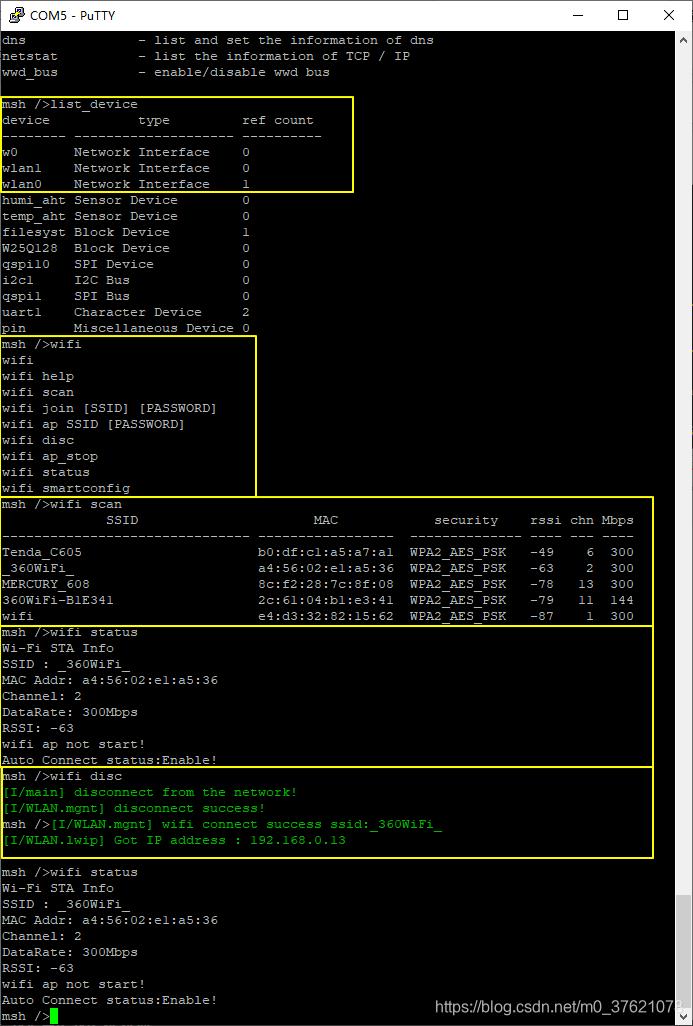Click the 'i2c1' I2C Bus row
Image resolution: width=693 pixels, height=1026 pixels.
pos(126,280)
